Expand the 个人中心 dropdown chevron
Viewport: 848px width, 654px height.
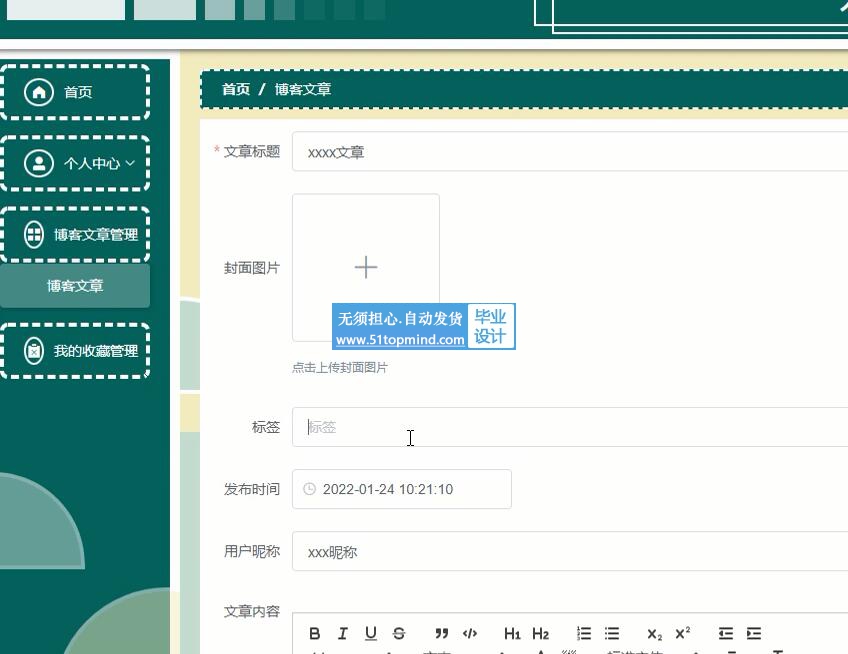tap(130, 163)
